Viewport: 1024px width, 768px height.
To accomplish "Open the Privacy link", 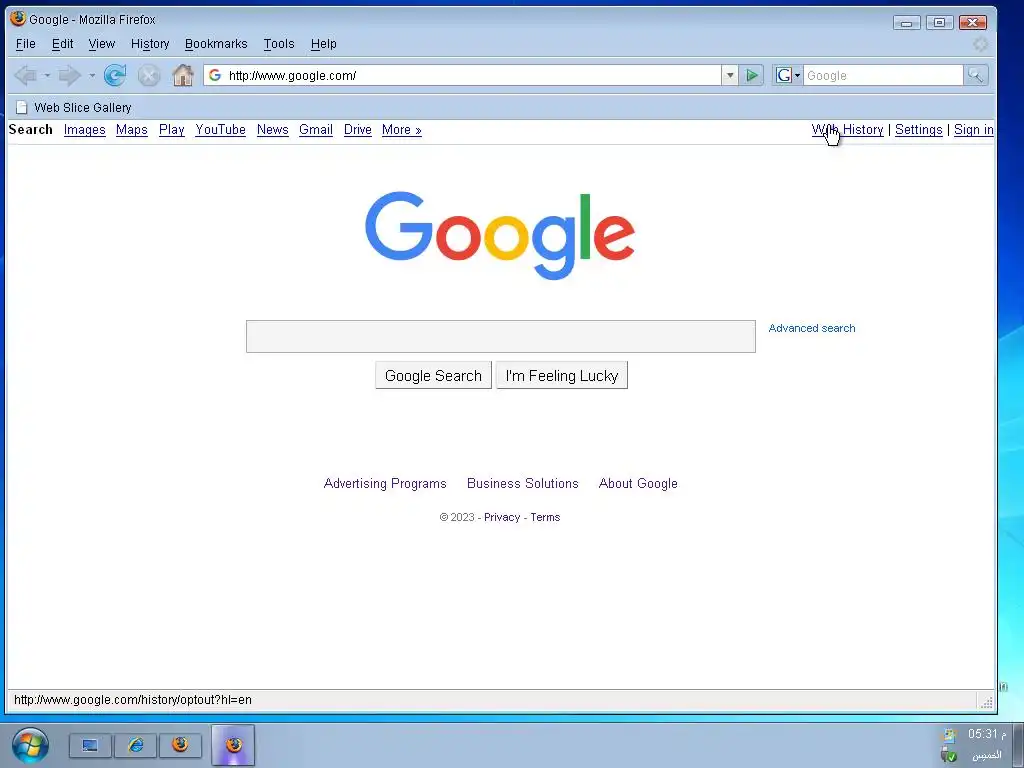I will click(502, 517).
